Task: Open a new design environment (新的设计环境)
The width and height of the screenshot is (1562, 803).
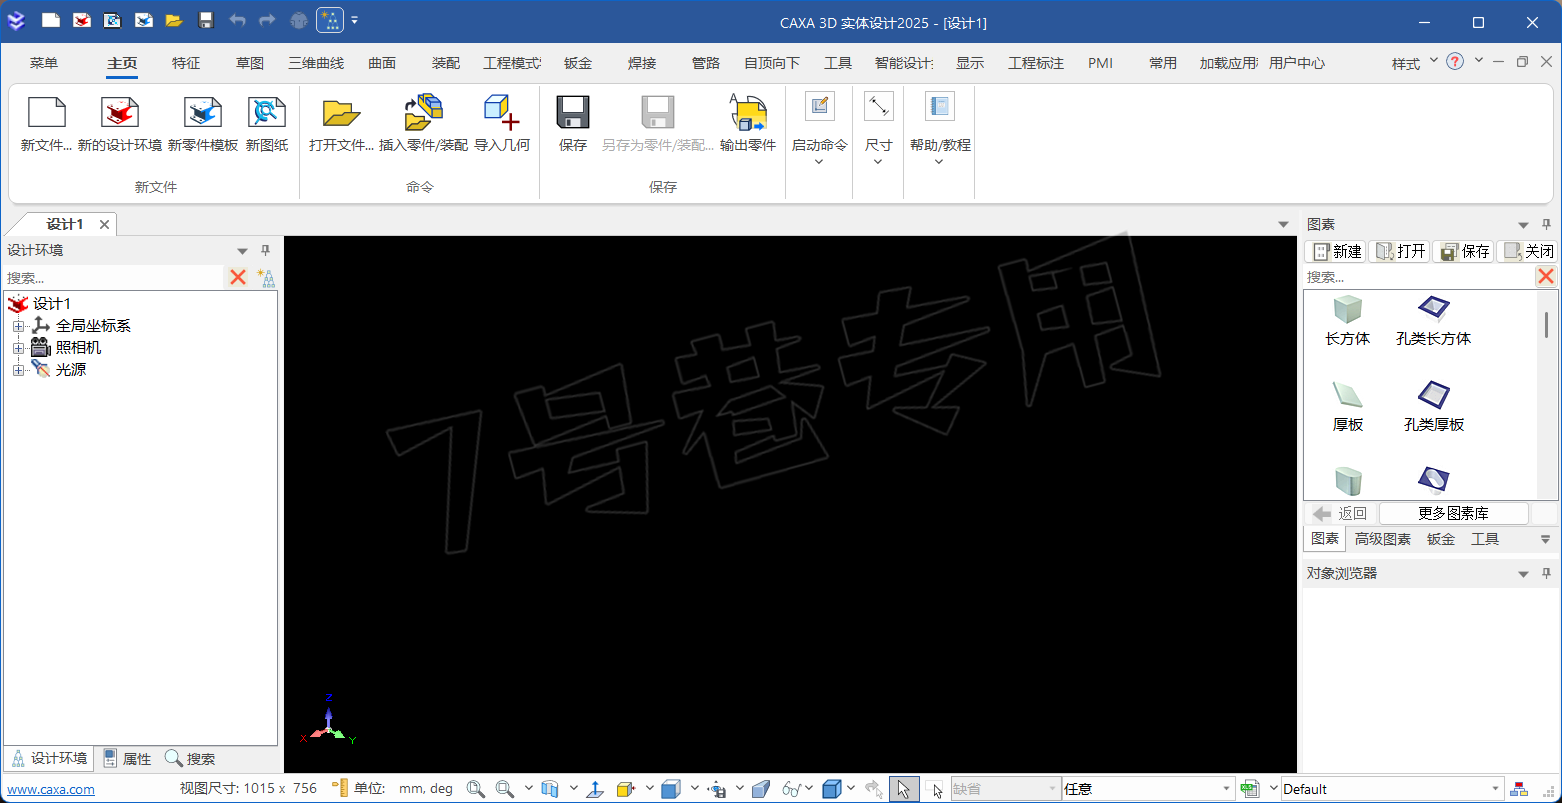Action: (x=119, y=113)
